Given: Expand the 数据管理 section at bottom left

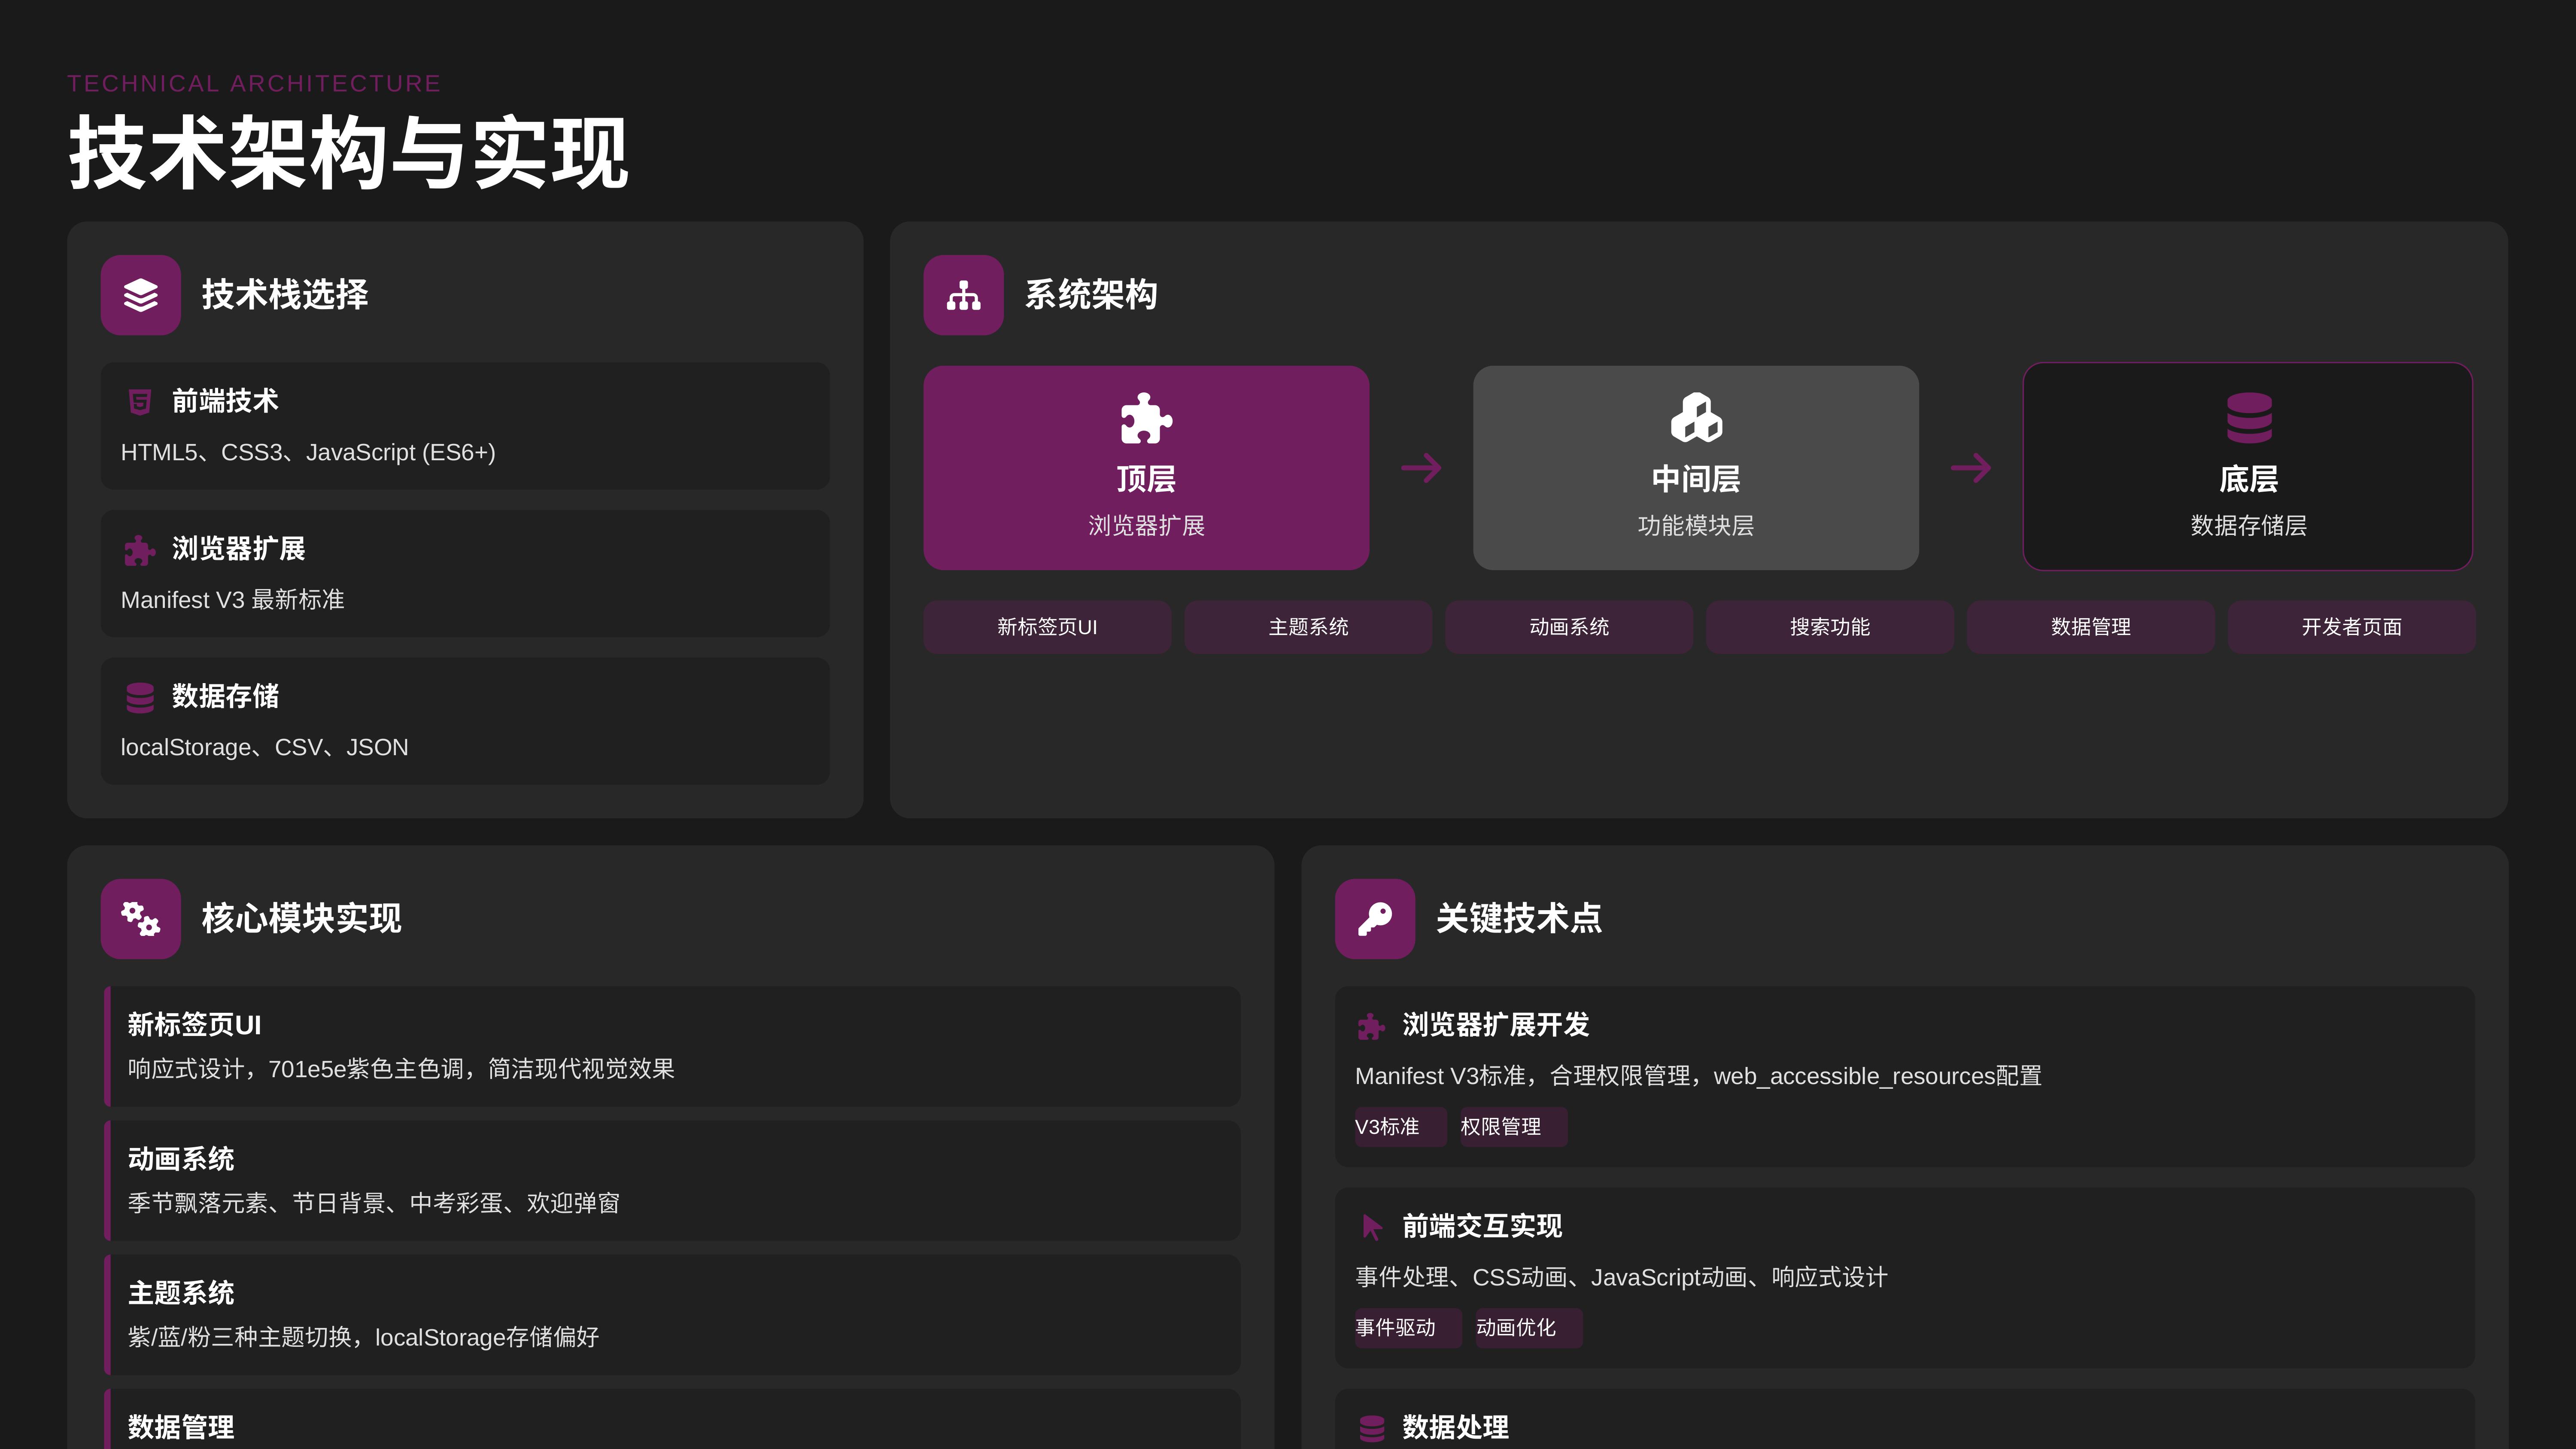Looking at the screenshot, I should 180,1427.
